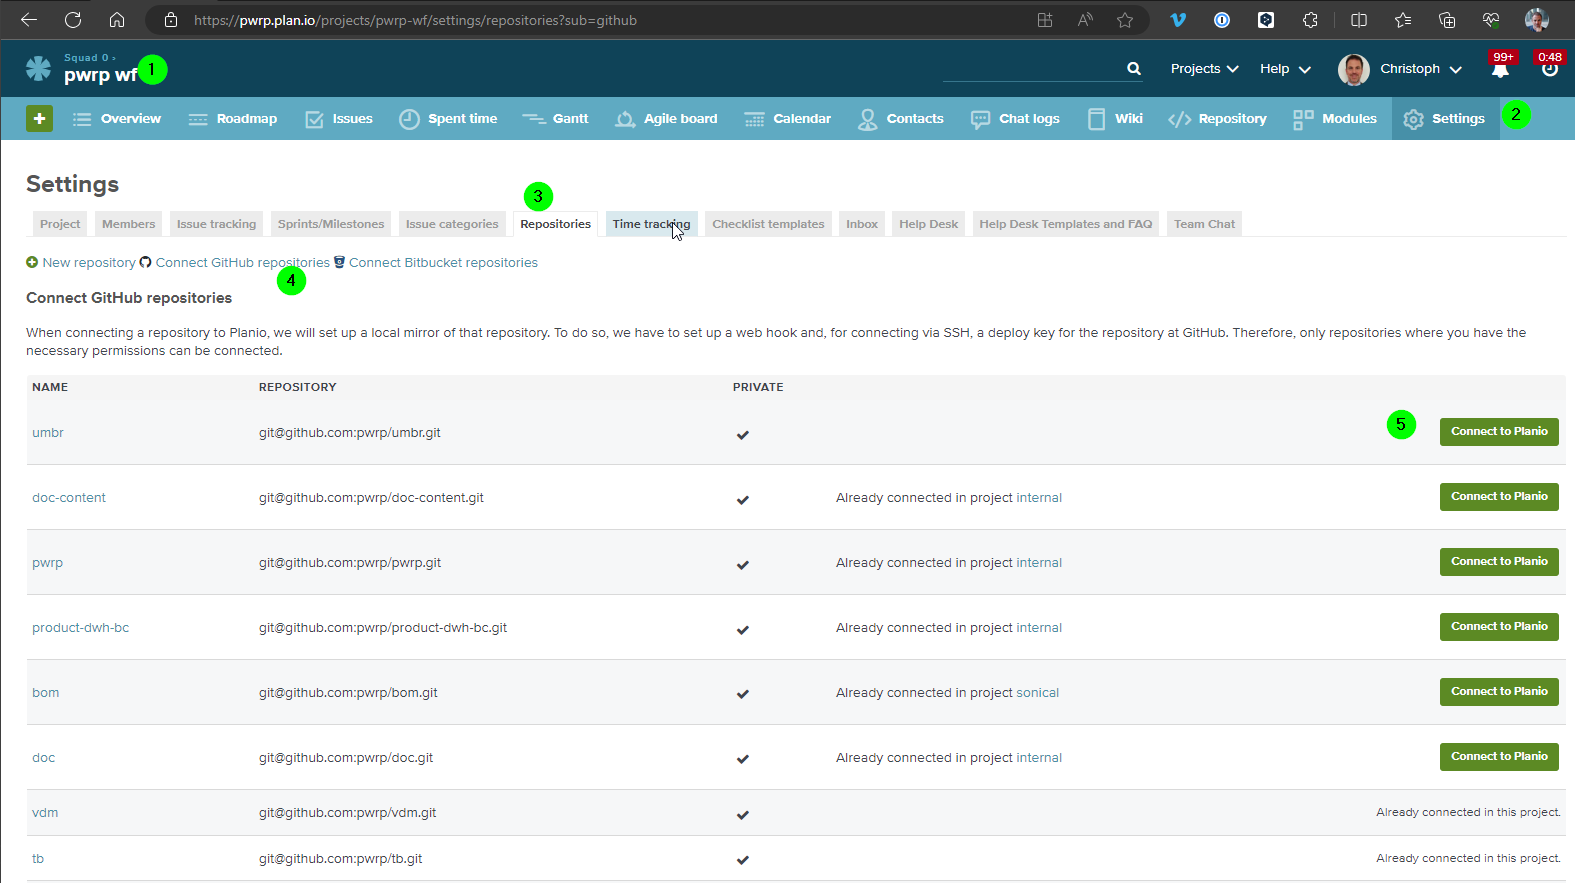The width and height of the screenshot is (1575, 883).
Task: Switch to the Help Desk tab
Action: (929, 224)
